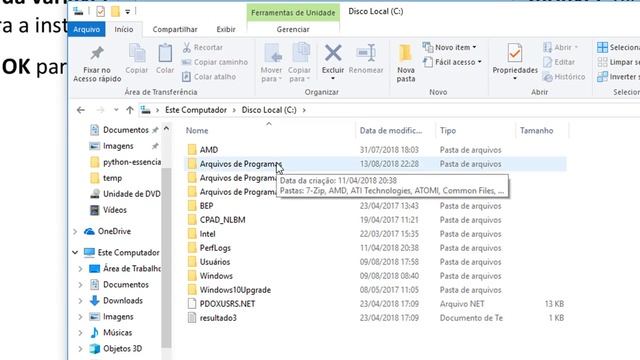Click the properties checkmark in the quick access toolbar

point(100,11)
